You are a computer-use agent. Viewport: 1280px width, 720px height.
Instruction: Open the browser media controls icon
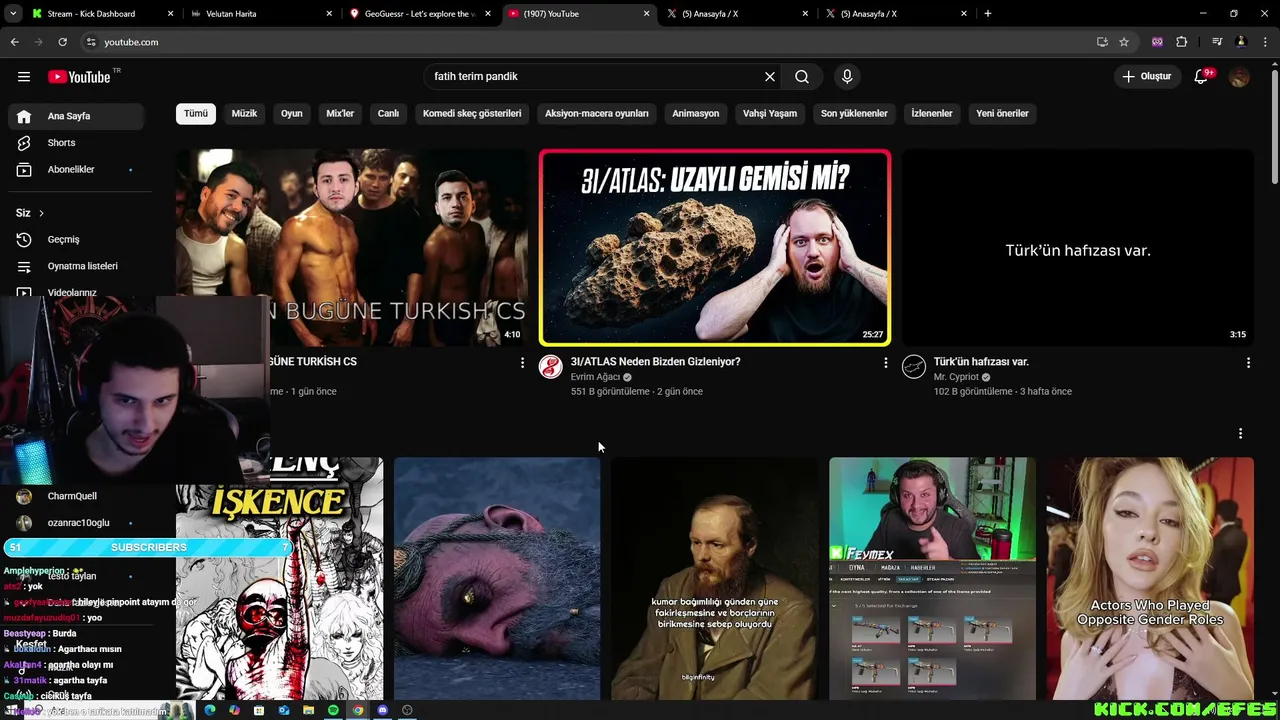1217,42
